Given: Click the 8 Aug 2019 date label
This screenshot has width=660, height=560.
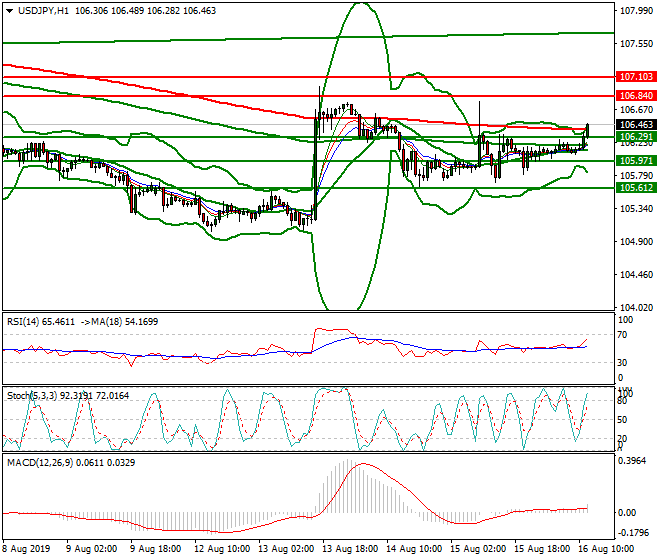Looking at the screenshot, I should (26, 549).
